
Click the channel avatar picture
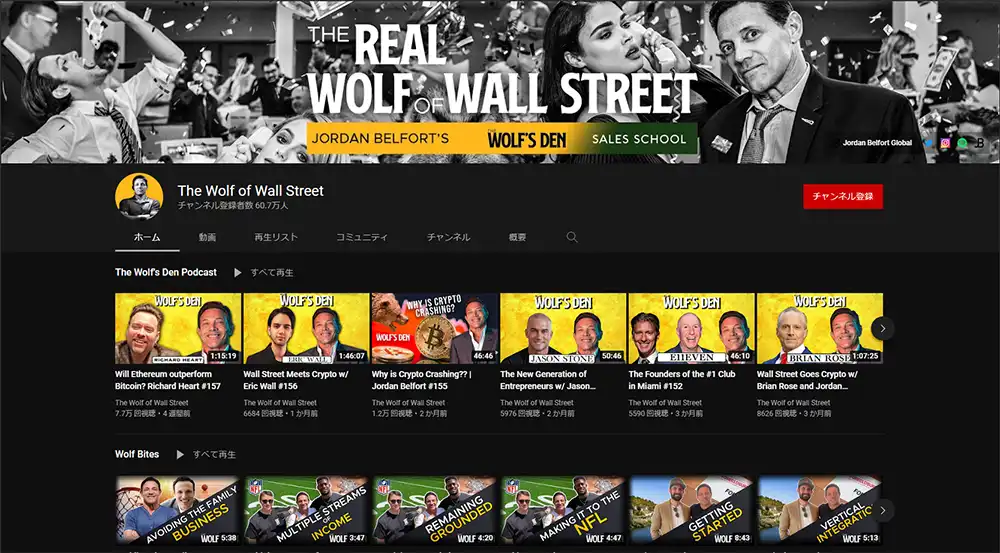[x=139, y=196]
